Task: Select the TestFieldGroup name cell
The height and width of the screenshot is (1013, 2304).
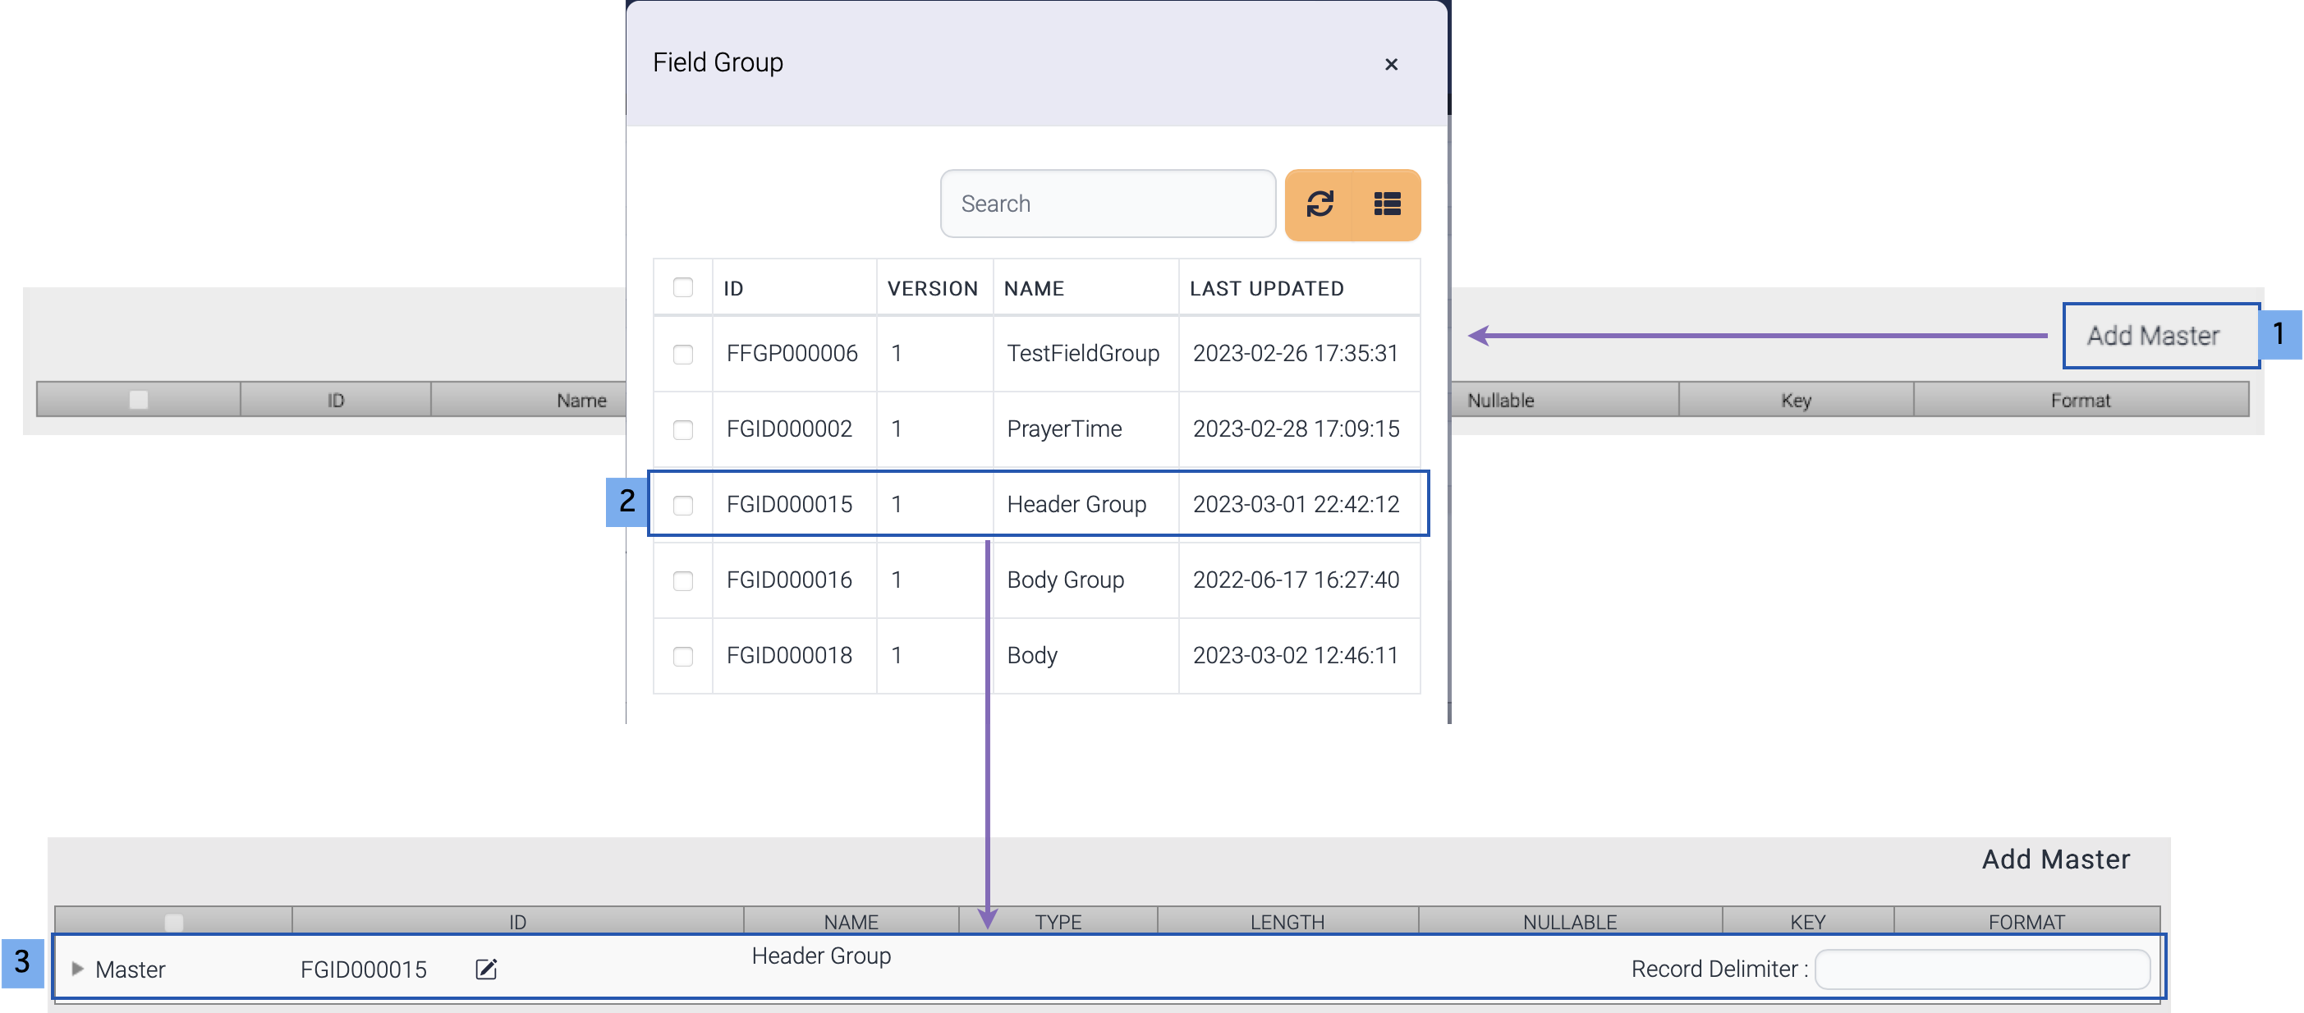Action: click(x=1083, y=354)
